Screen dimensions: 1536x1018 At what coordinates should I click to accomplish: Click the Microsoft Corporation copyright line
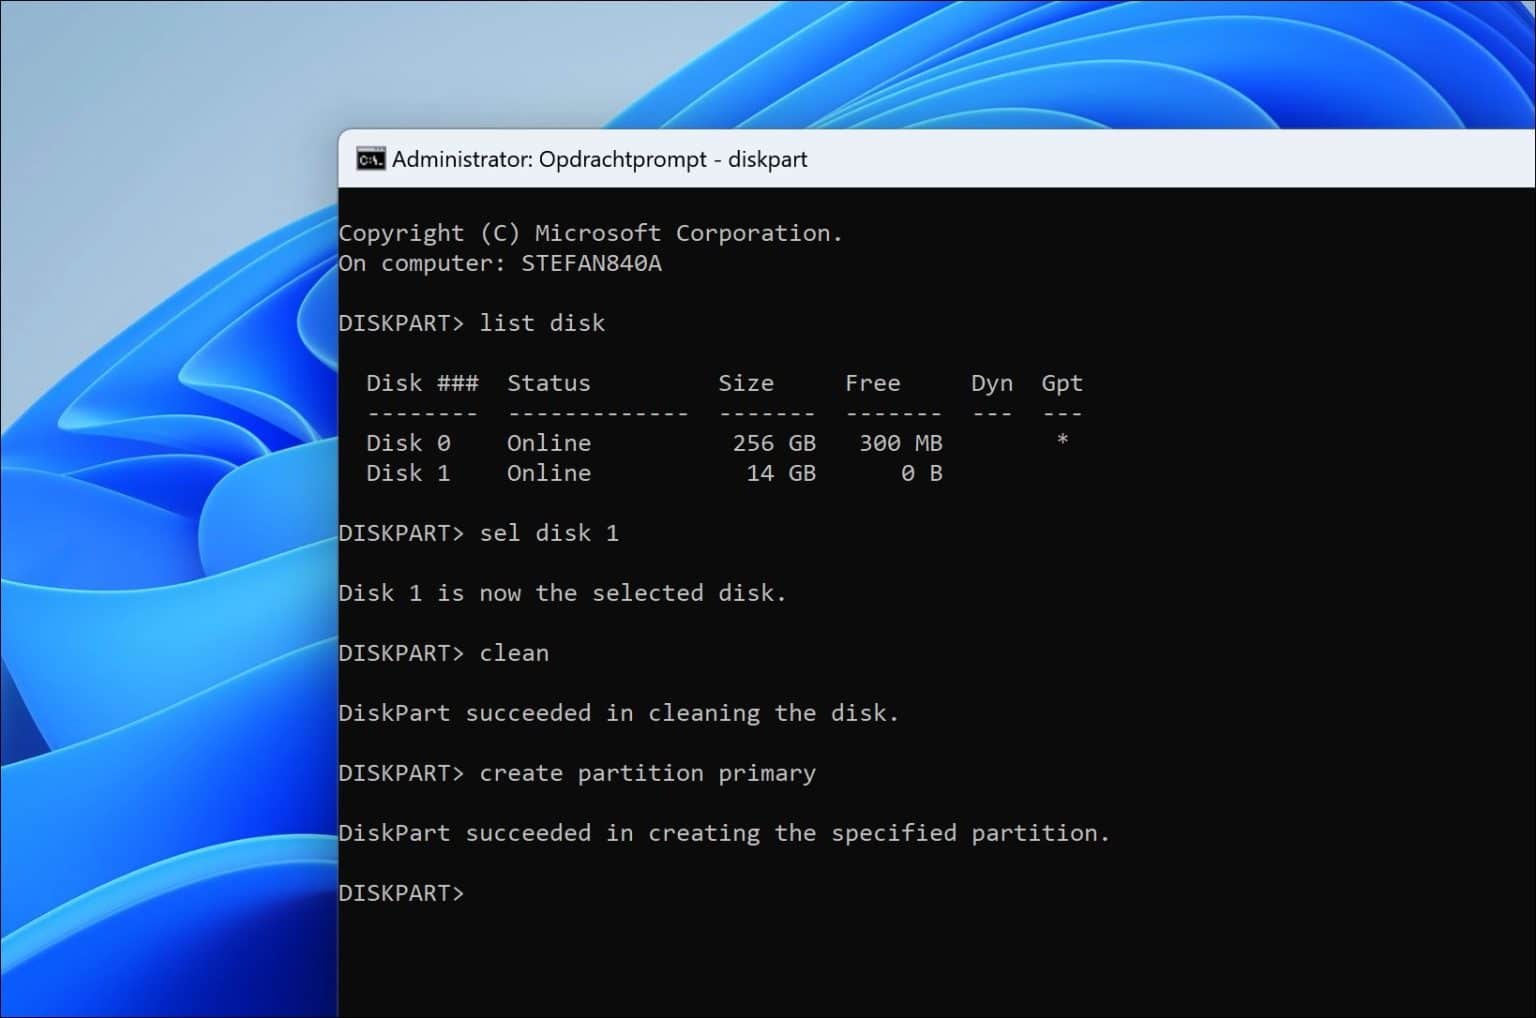(590, 233)
